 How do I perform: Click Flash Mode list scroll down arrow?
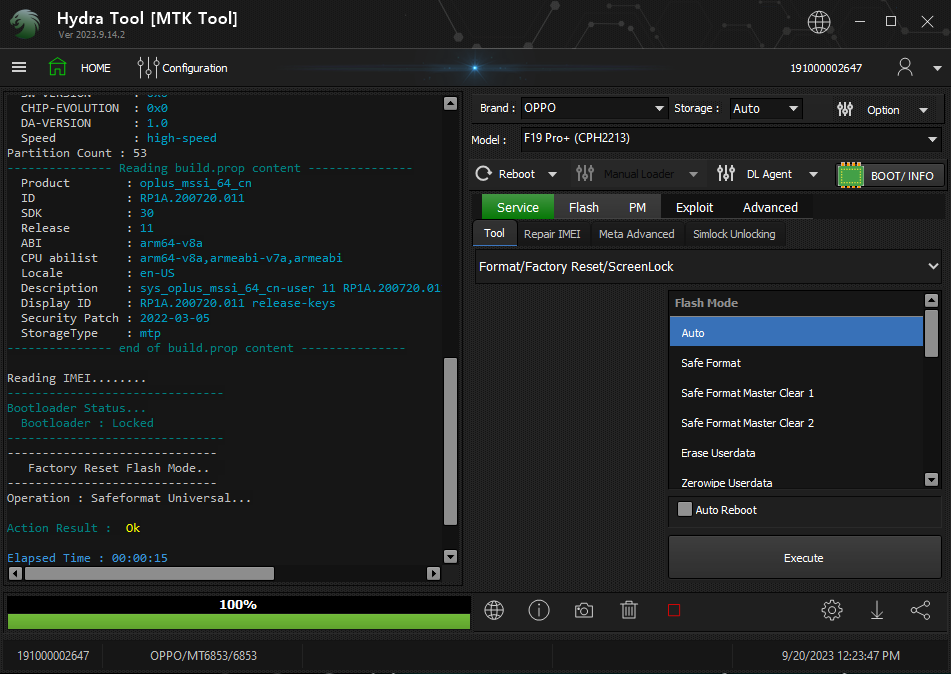[932, 479]
